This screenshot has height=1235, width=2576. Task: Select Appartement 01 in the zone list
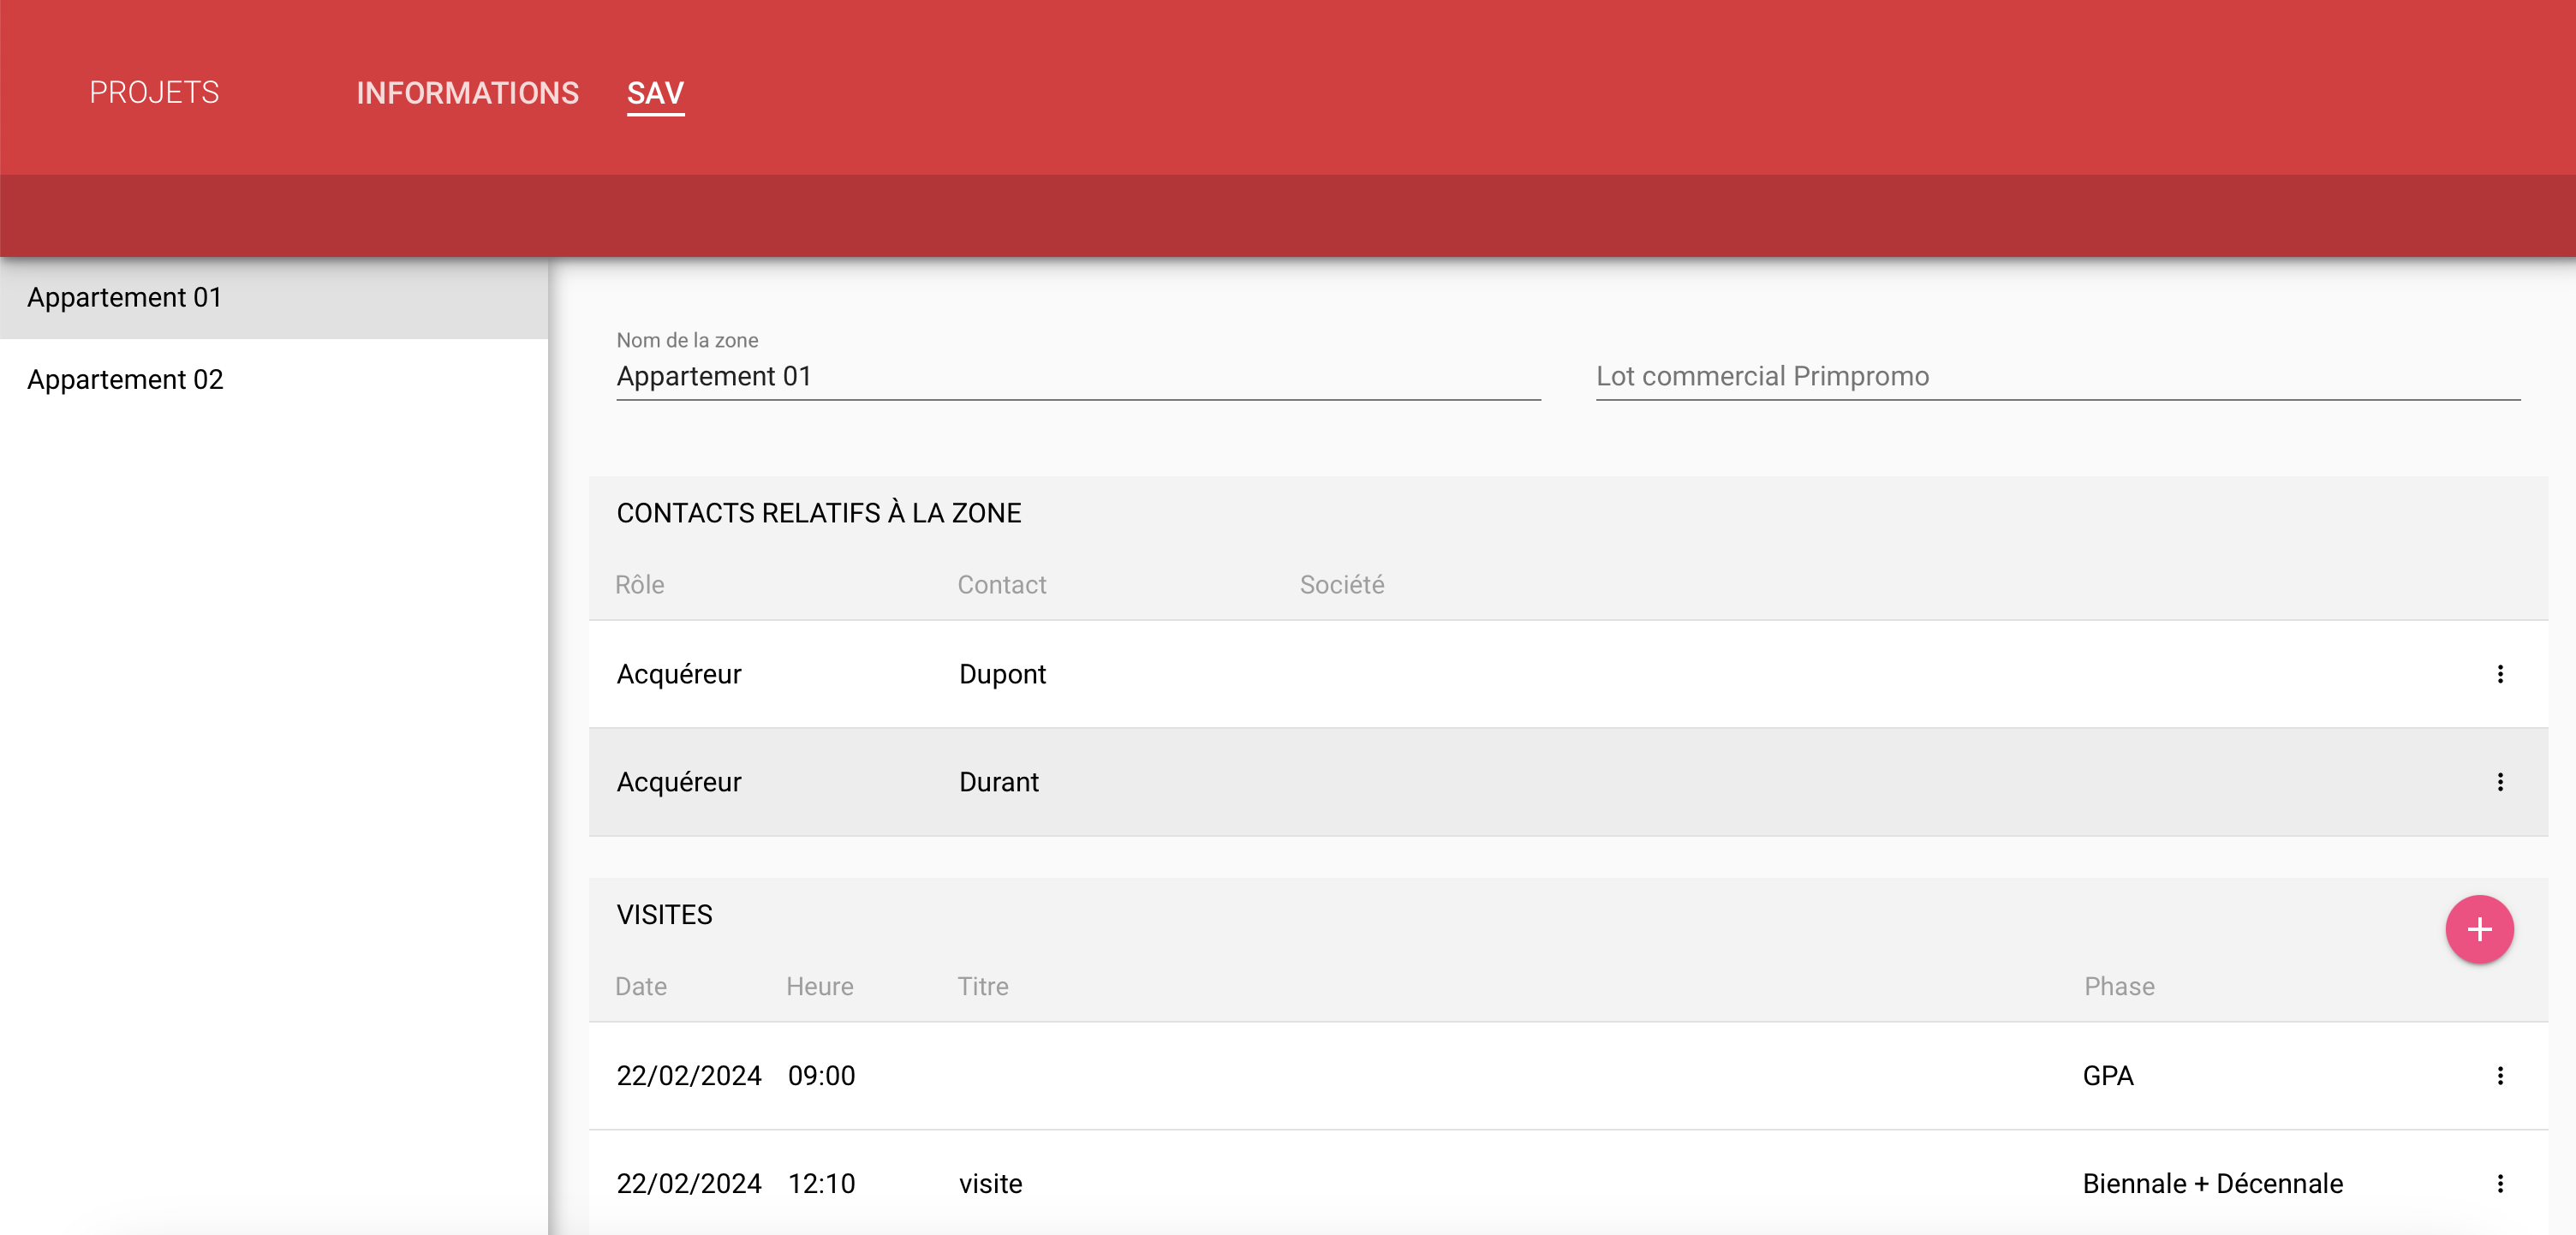coord(274,298)
